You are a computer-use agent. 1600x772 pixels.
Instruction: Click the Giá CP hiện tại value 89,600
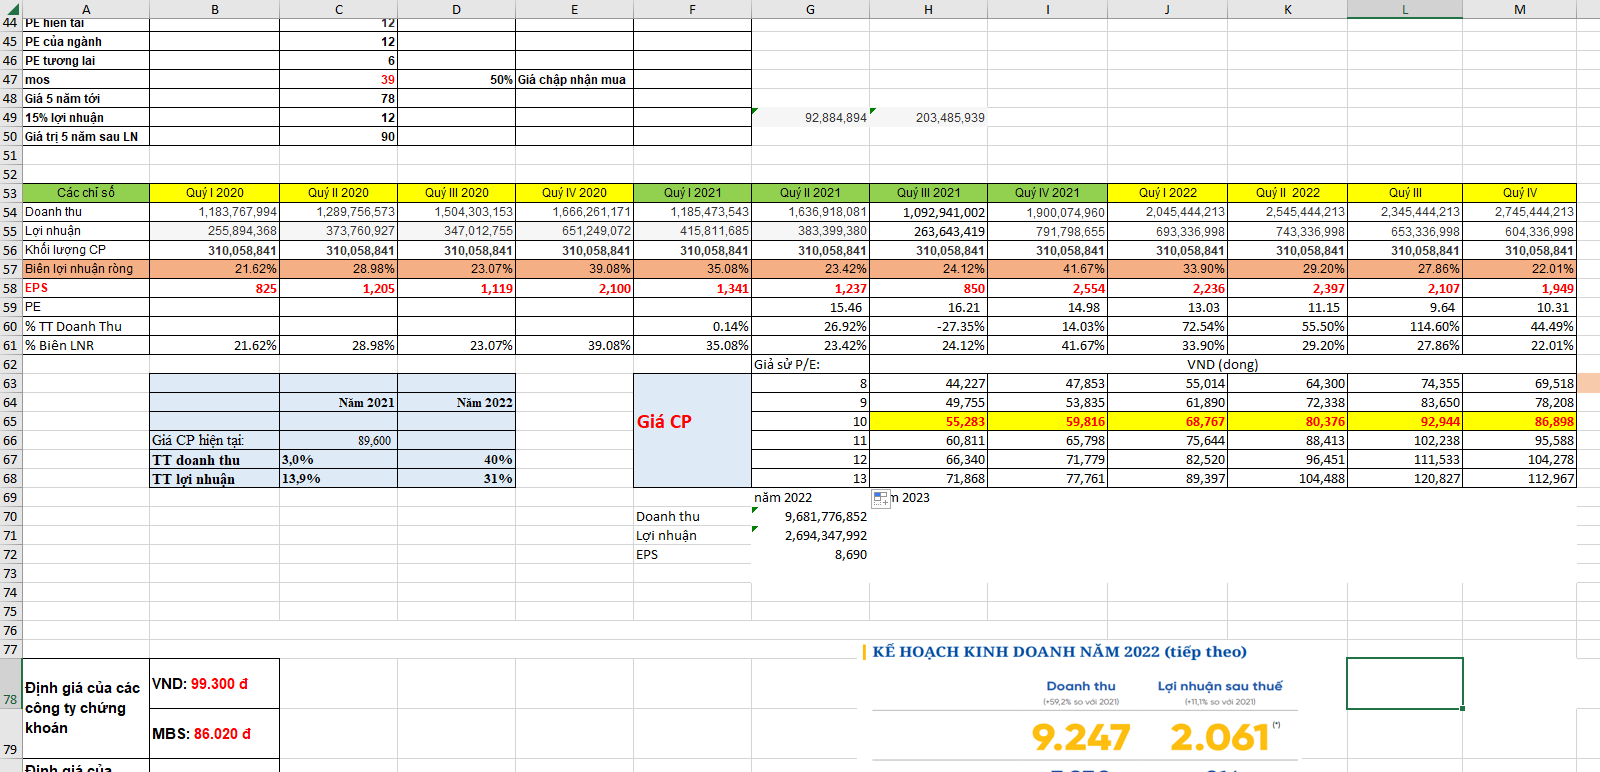338,441
